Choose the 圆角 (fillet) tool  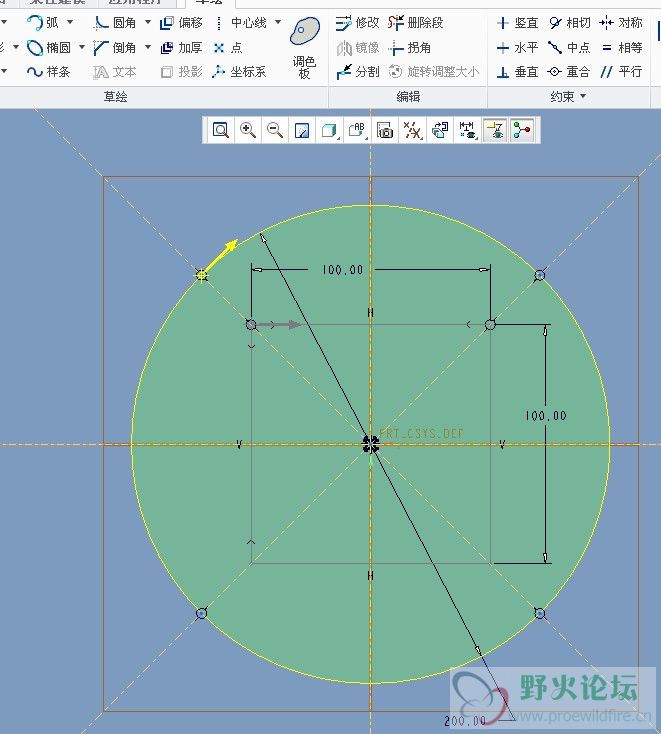pos(115,22)
